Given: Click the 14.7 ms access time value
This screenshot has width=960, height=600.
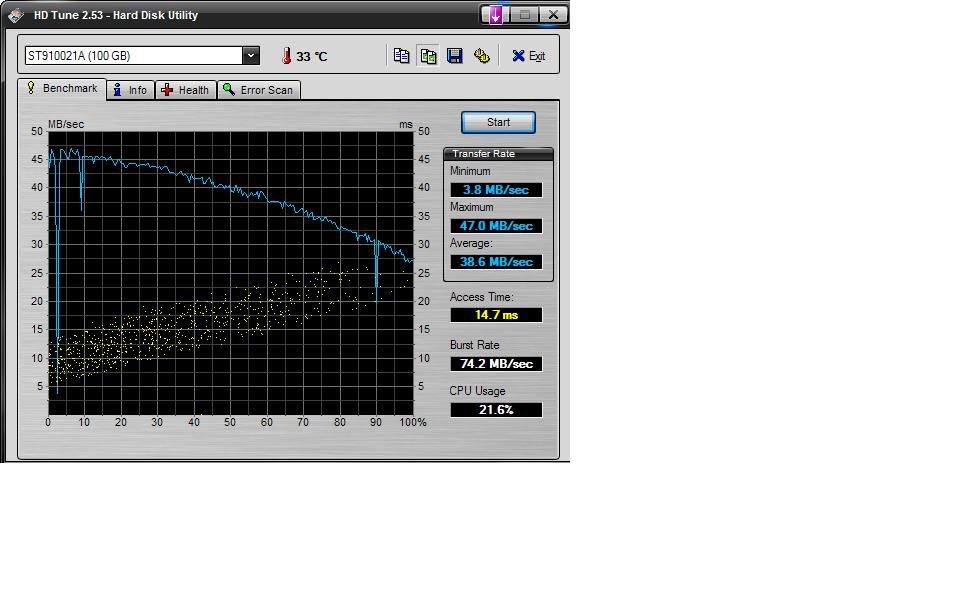Looking at the screenshot, I should (496, 315).
